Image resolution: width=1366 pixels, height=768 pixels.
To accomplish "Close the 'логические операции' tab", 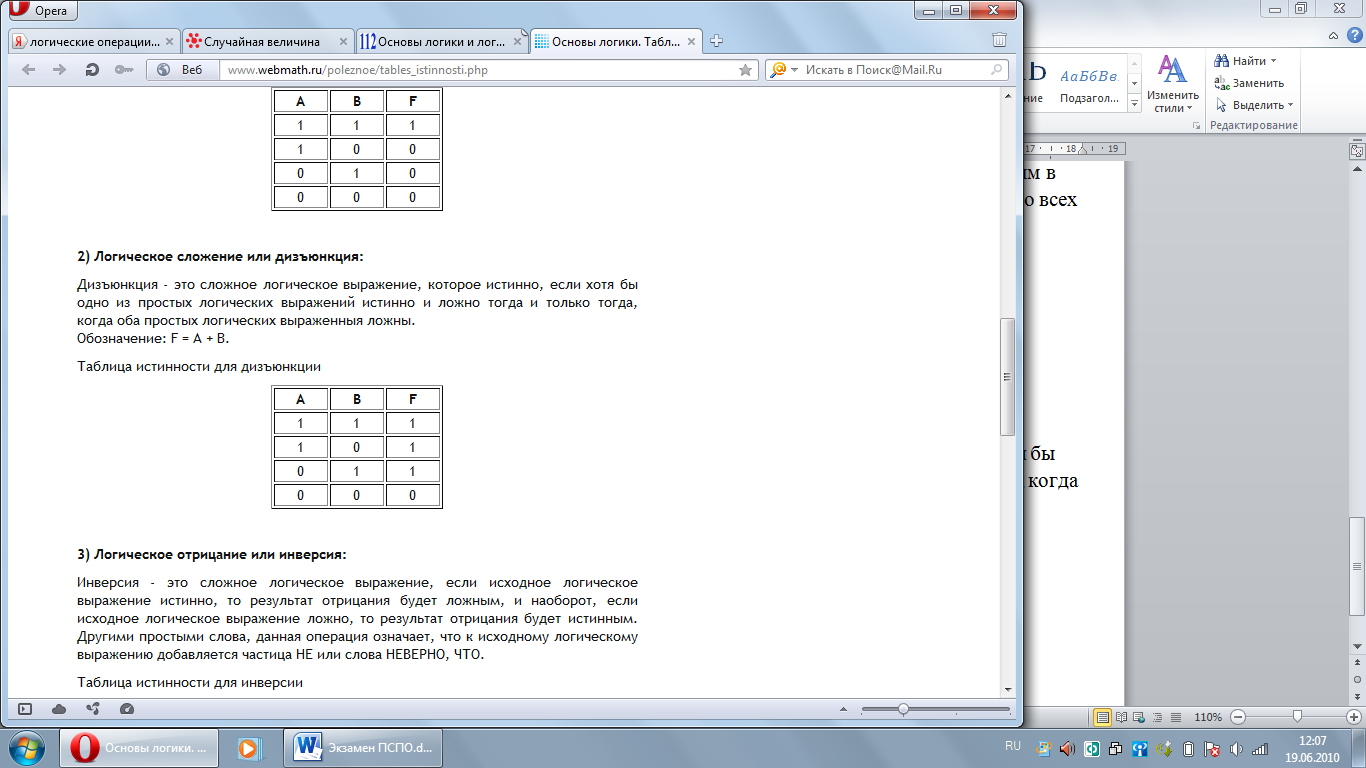I will (168, 42).
